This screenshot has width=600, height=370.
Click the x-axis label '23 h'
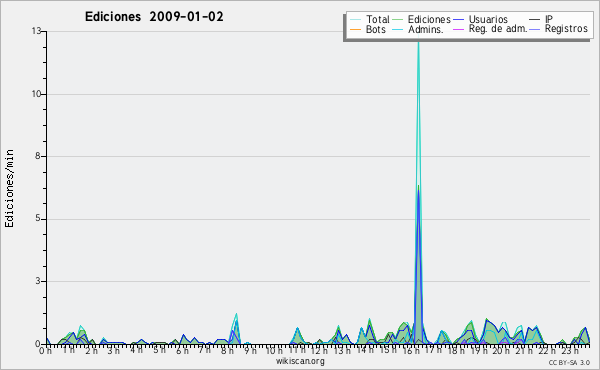[570, 351]
